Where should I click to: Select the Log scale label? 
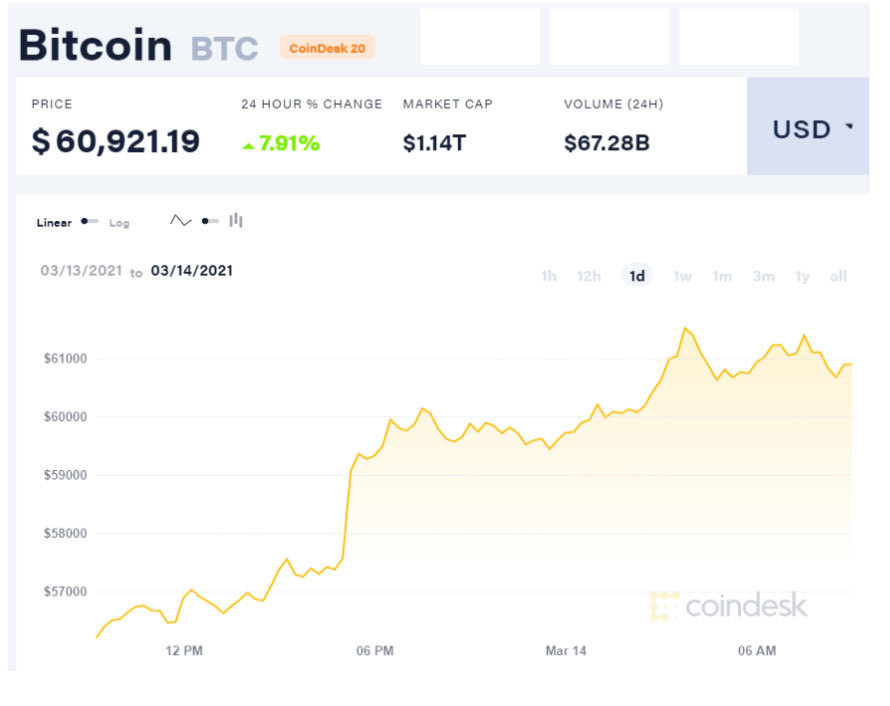[x=119, y=223]
